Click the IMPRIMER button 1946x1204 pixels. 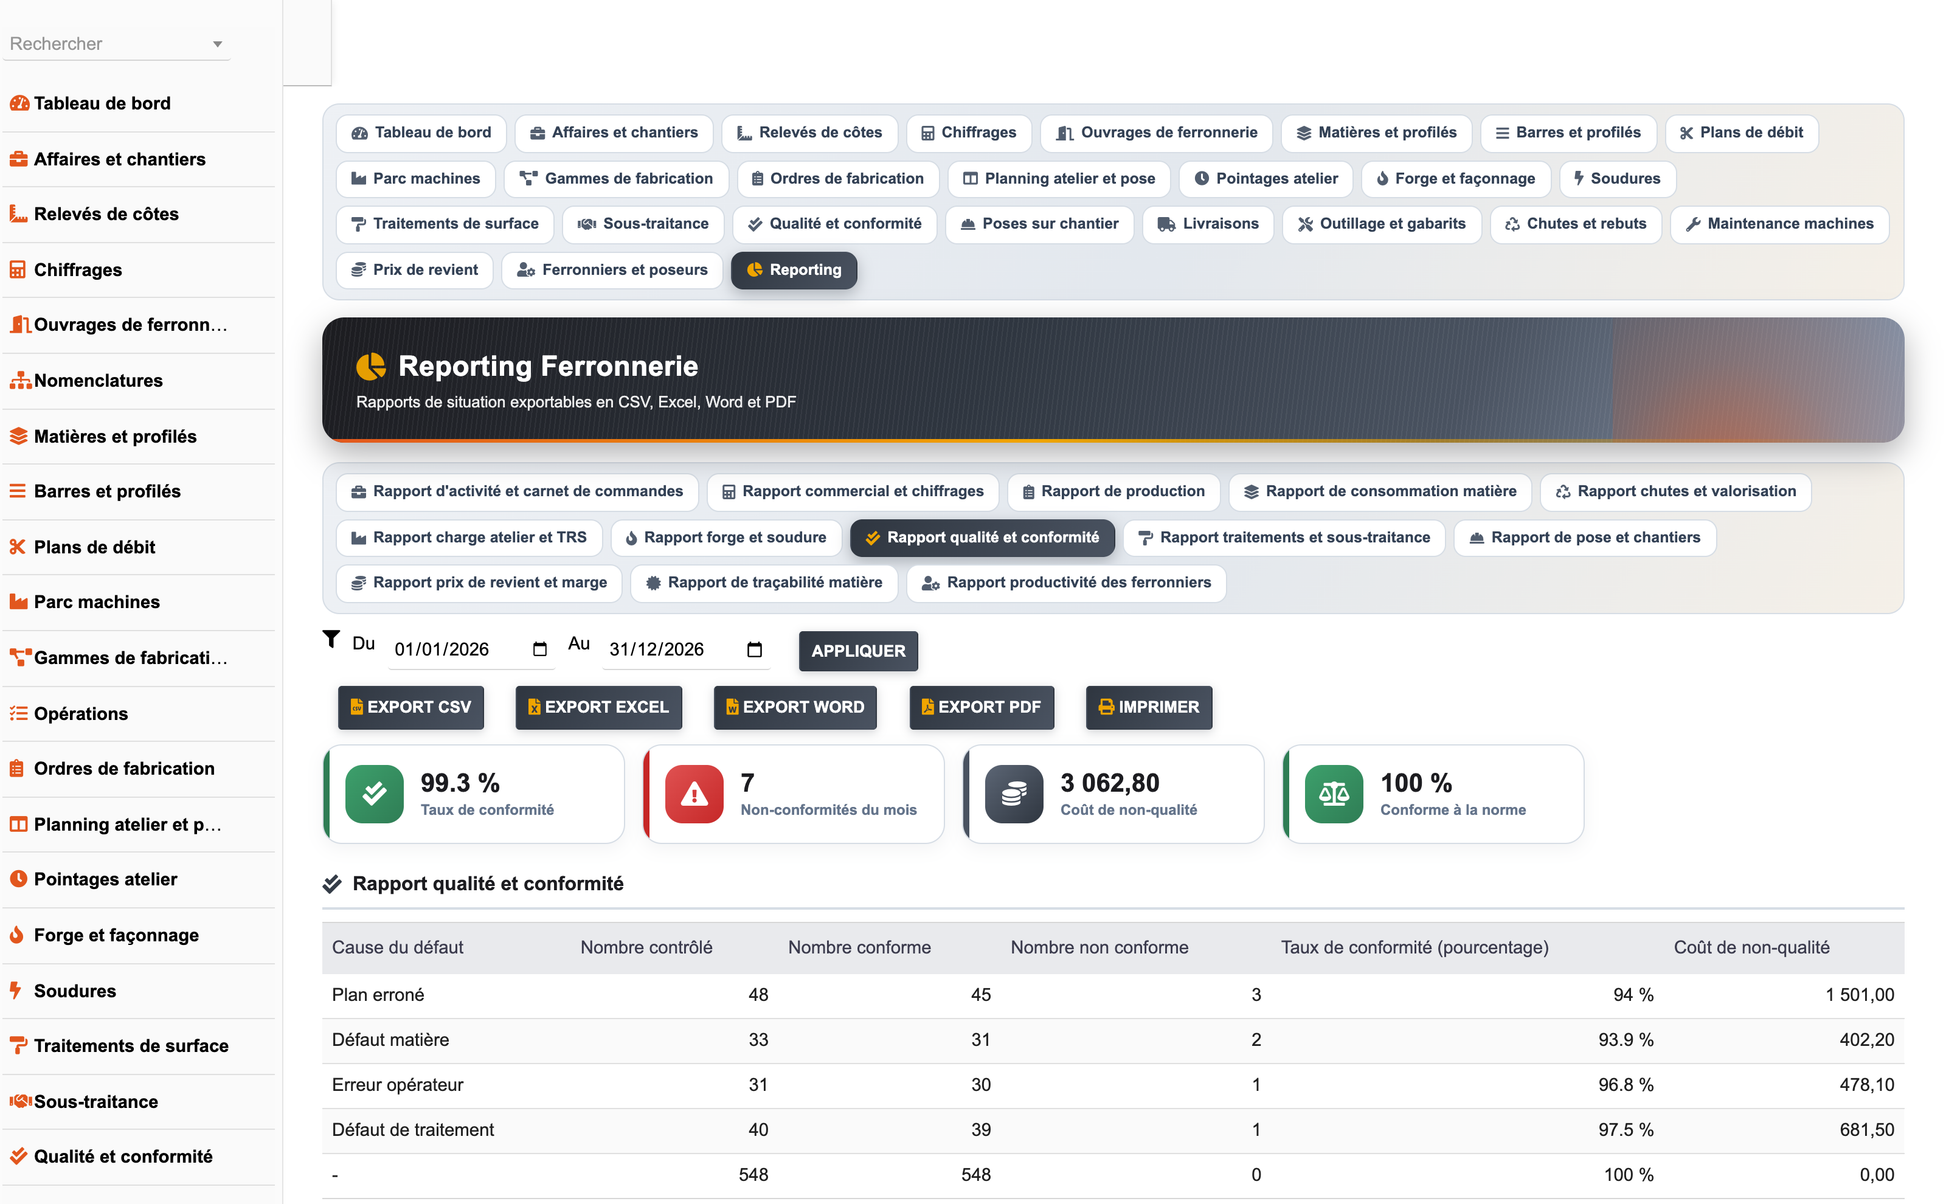click(1149, 707)
